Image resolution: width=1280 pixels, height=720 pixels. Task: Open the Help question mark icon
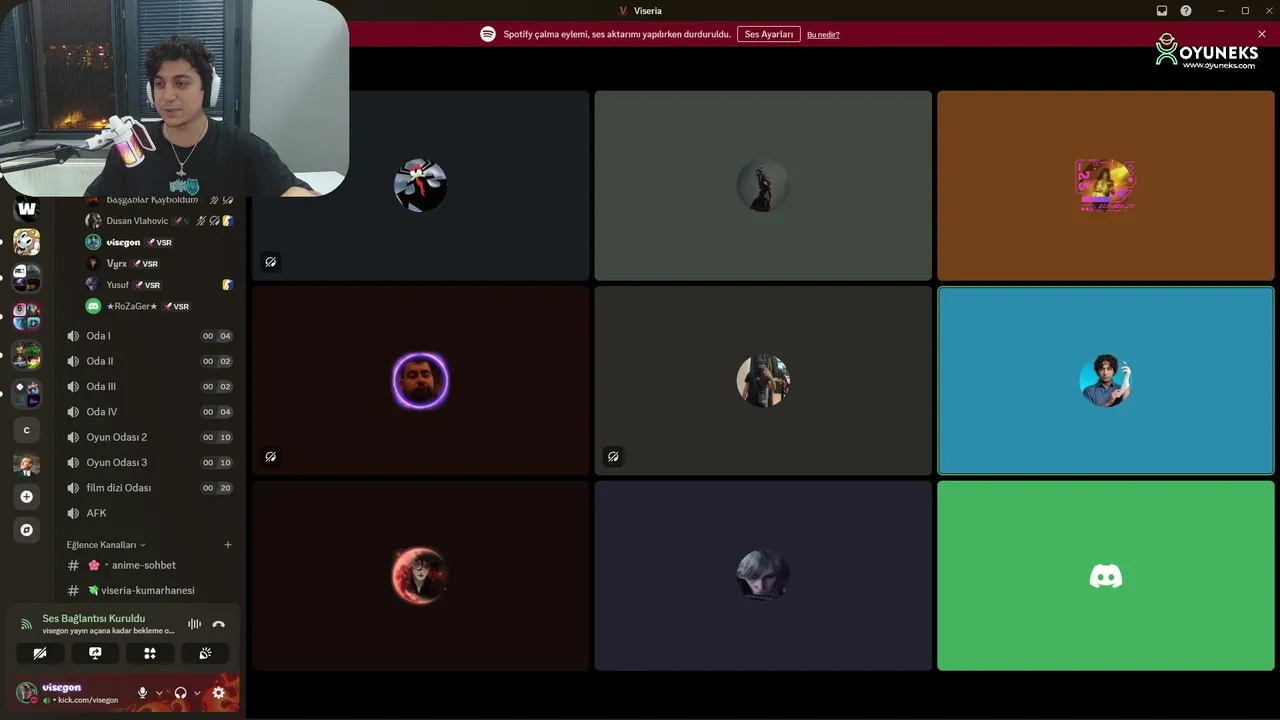[x=1186, y=11]
